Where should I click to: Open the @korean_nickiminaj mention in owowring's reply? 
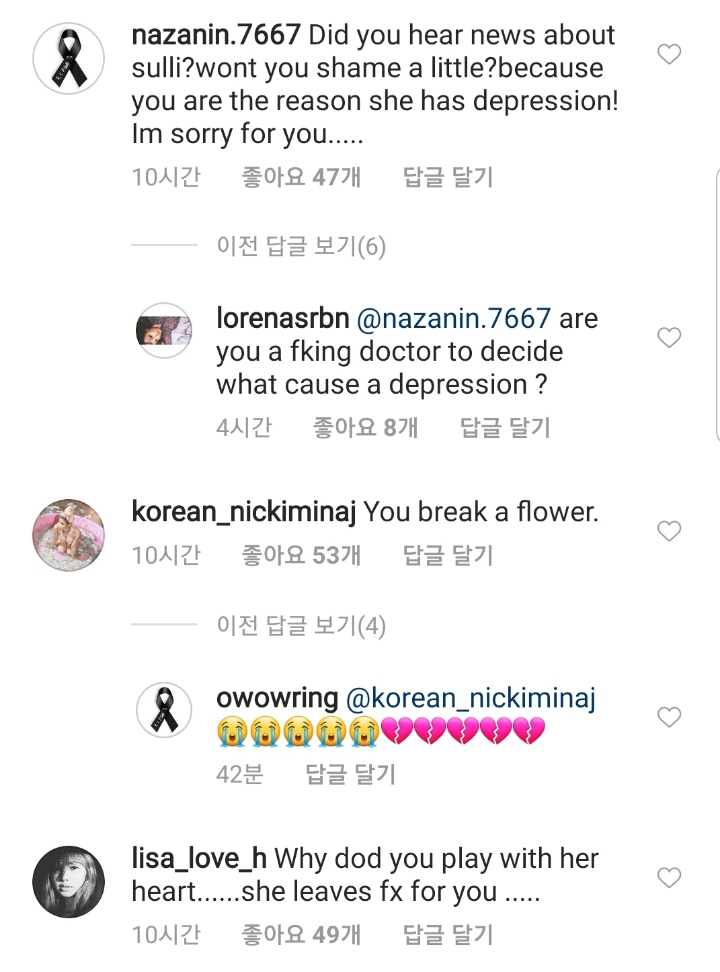coord(470,698)
